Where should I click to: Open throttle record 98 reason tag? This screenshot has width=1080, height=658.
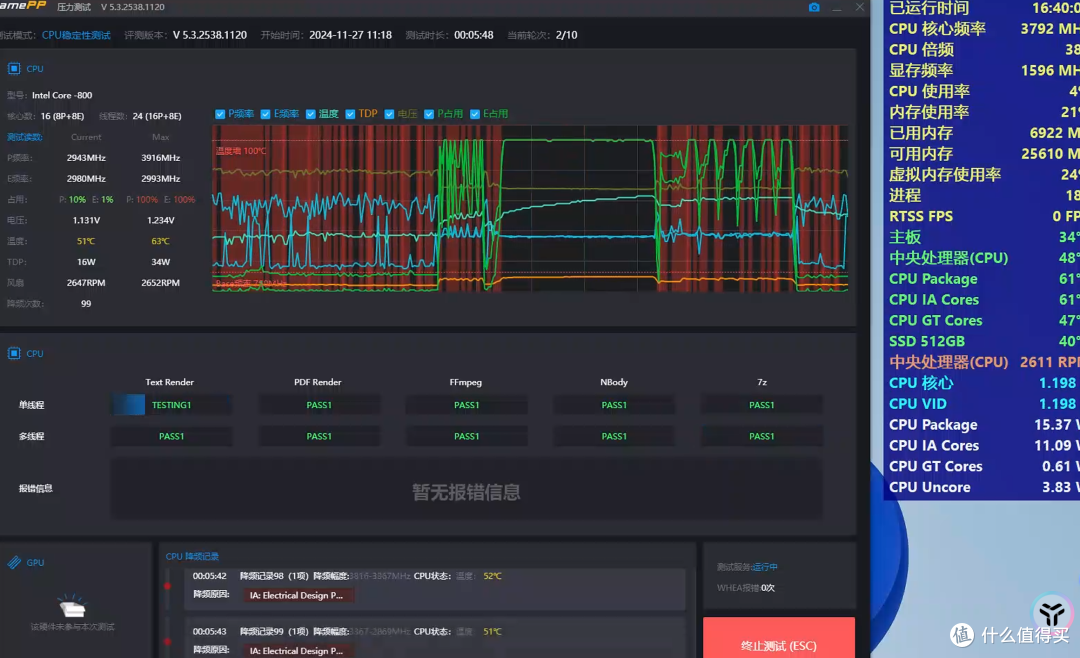pos(297,595)
